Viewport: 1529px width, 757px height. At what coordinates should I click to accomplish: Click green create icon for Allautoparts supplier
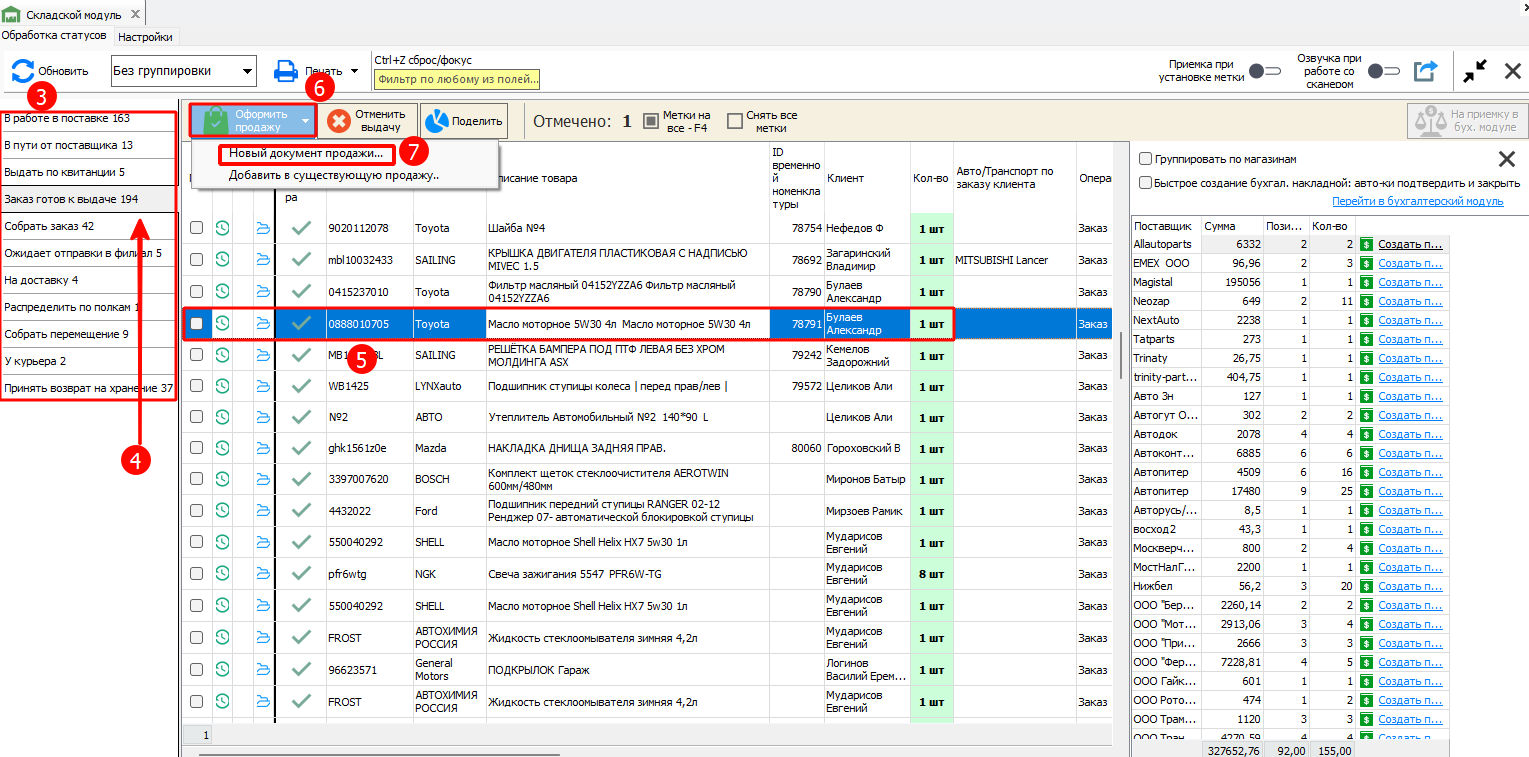coord(1366,244)
